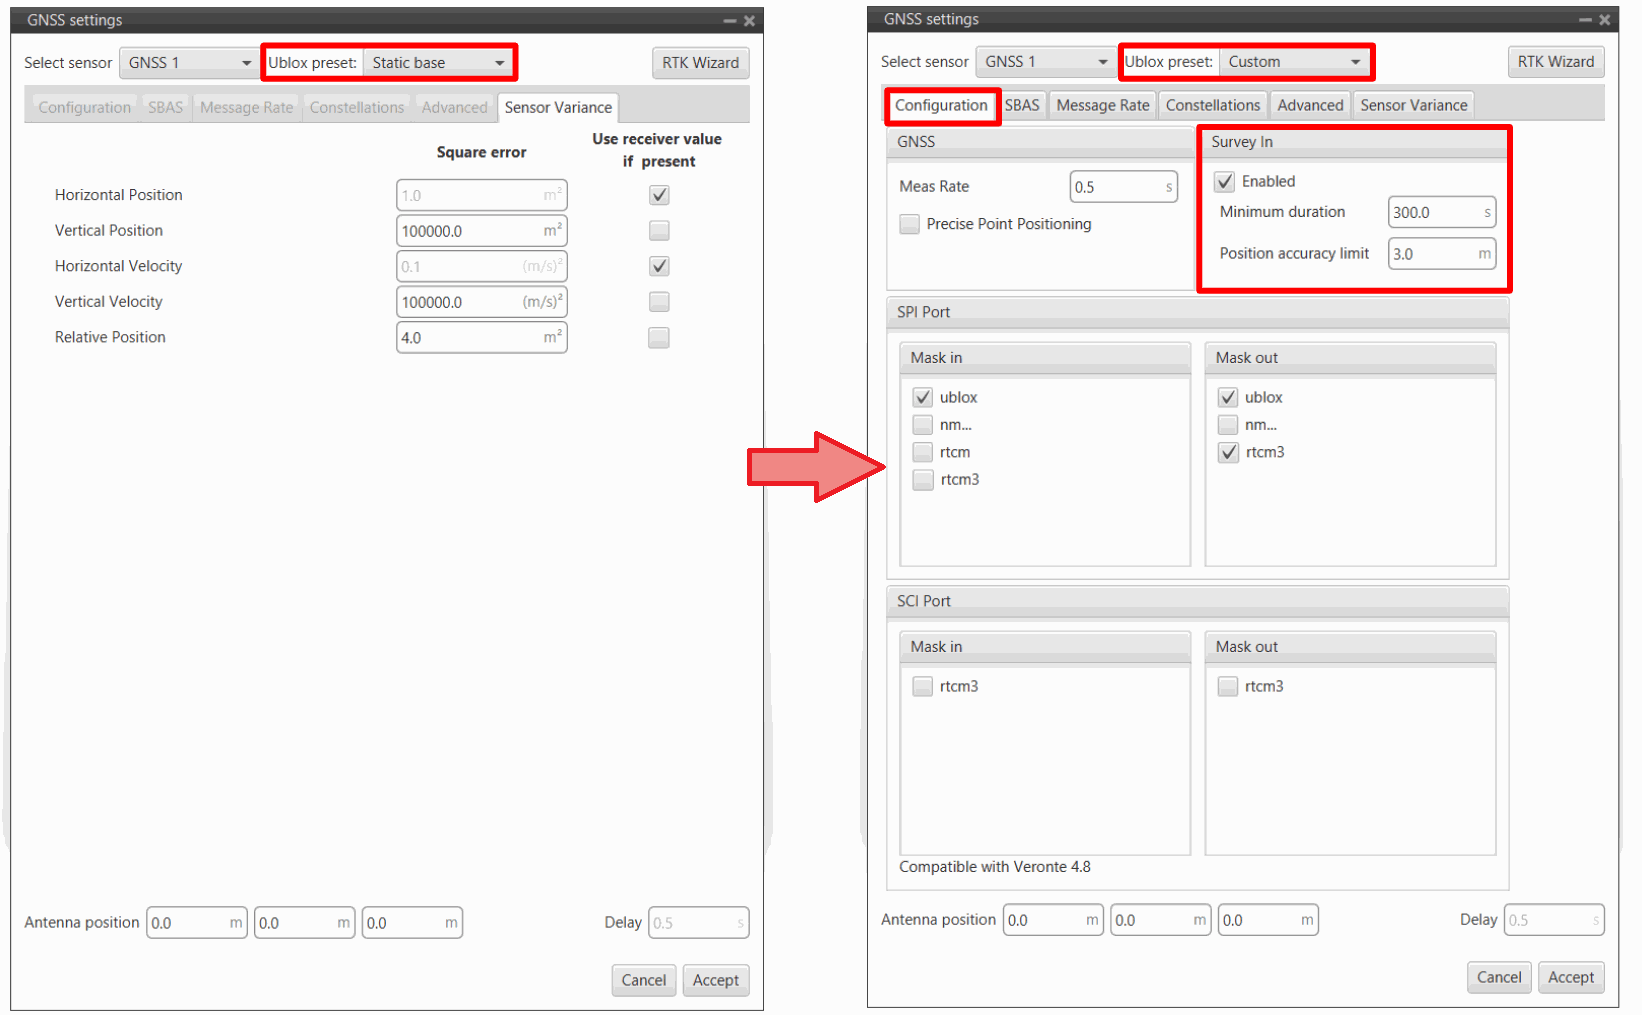Open Message Rate tab in Custom preset dialog

1102,106
